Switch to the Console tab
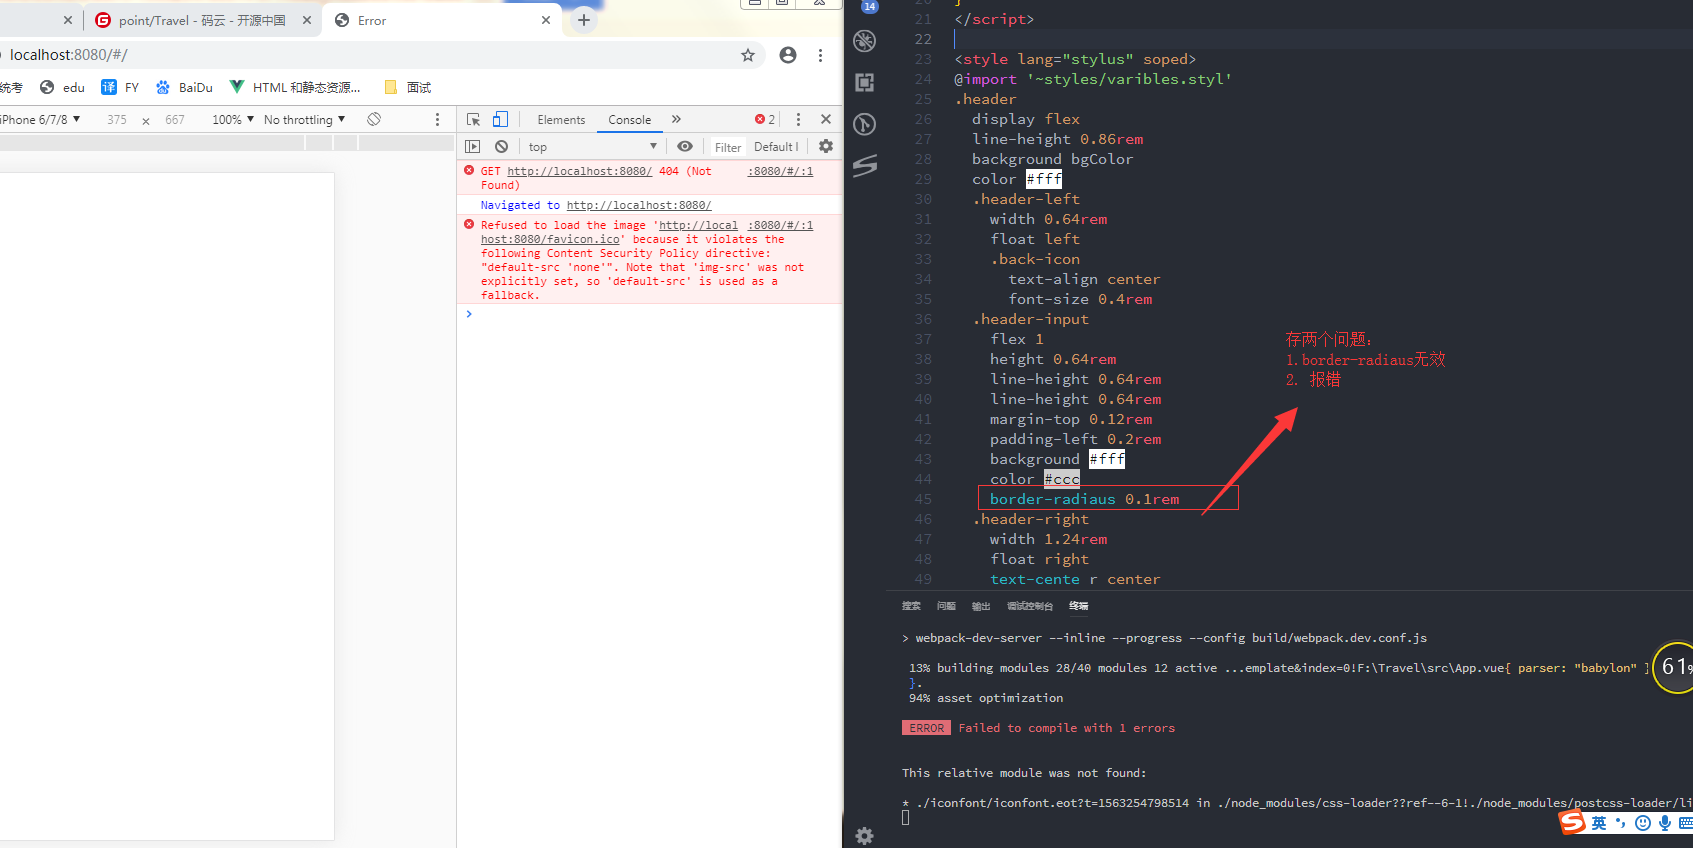1693x848 pixels. coord(630,120)
